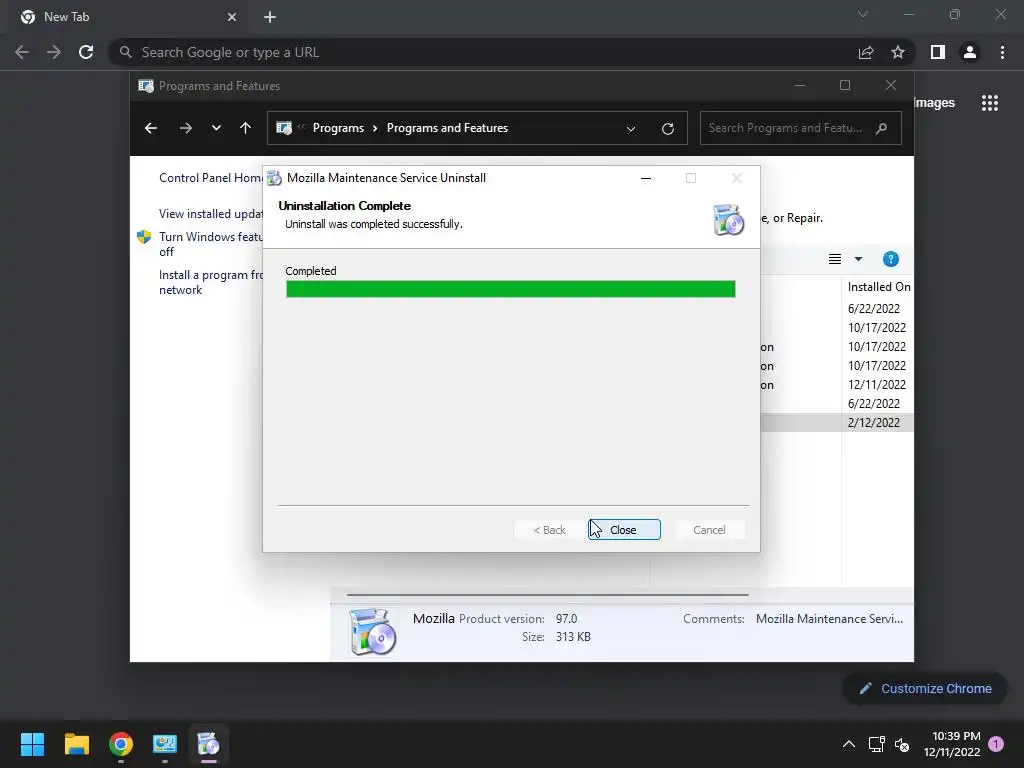Viewport: 1024px width, 768px height.
Task: Click Size 313 KB in details pane
Action: point(573,637)
